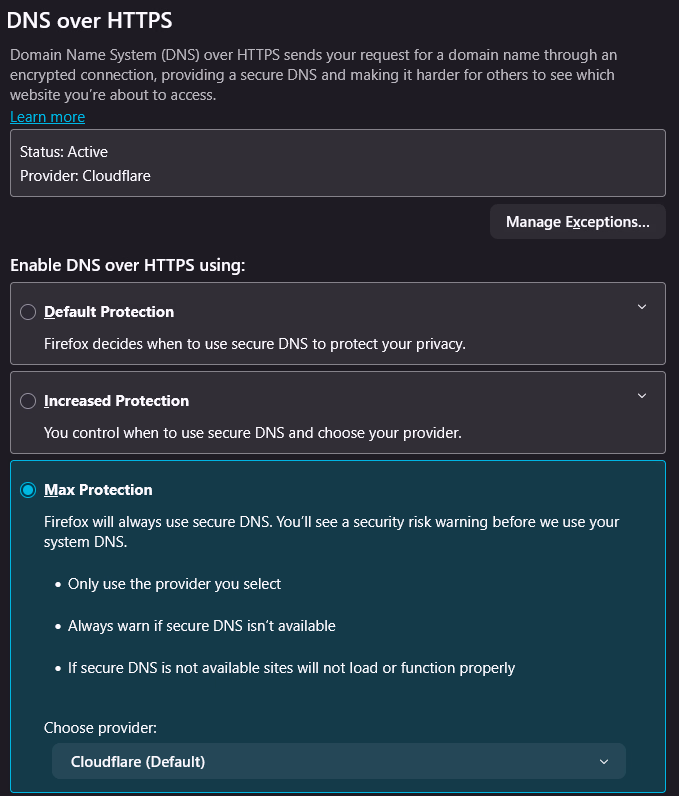
Task: Click the Status: Active text
Action: point(64,152)
